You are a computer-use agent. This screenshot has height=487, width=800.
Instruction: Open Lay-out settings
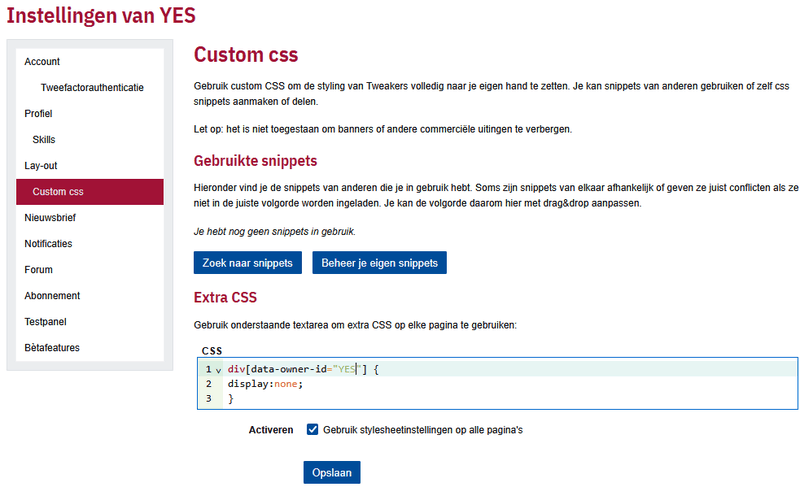[x=41, y=166]
